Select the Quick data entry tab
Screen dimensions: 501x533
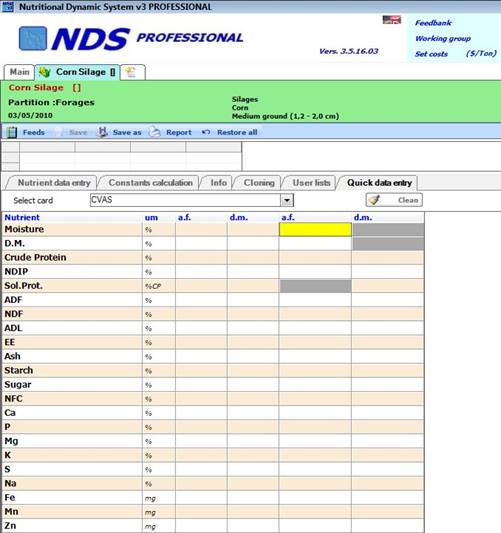[379, 183]
